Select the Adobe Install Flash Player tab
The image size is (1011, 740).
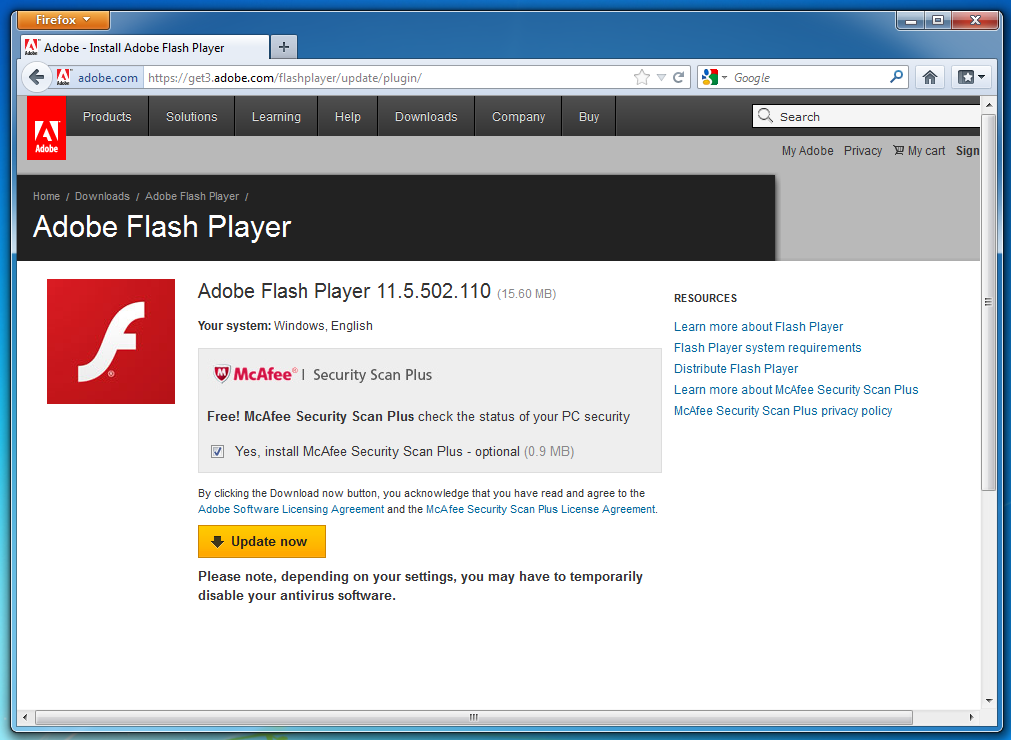coord(144,48)
